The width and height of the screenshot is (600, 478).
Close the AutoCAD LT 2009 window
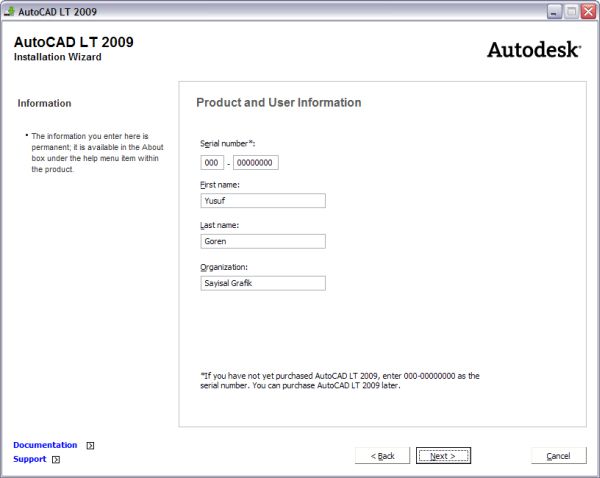588,11
